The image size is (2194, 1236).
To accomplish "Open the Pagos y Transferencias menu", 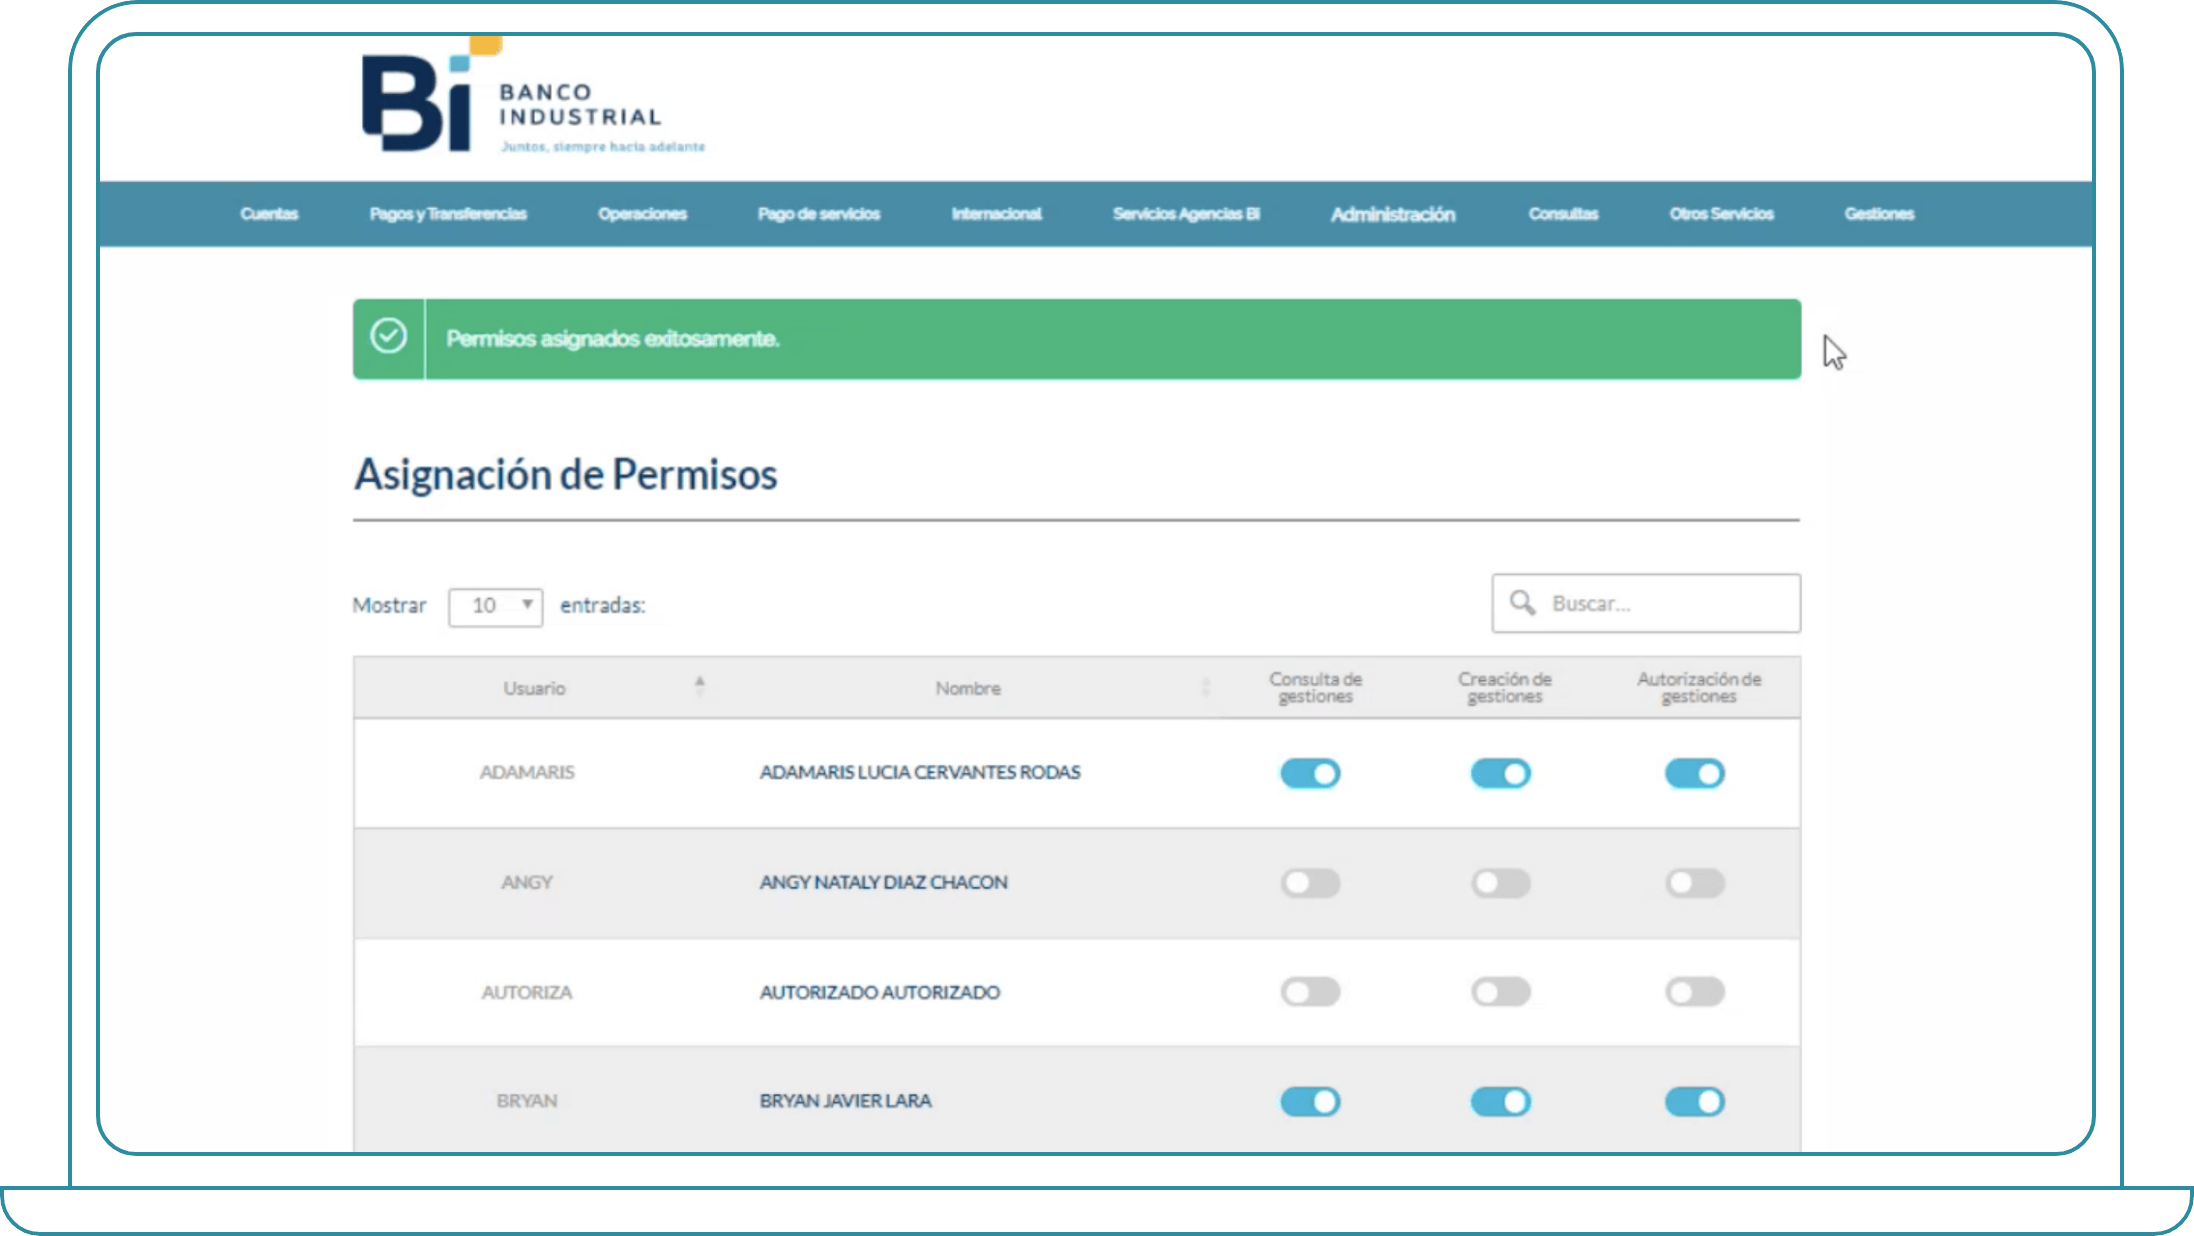I will (x=448, y=214).
